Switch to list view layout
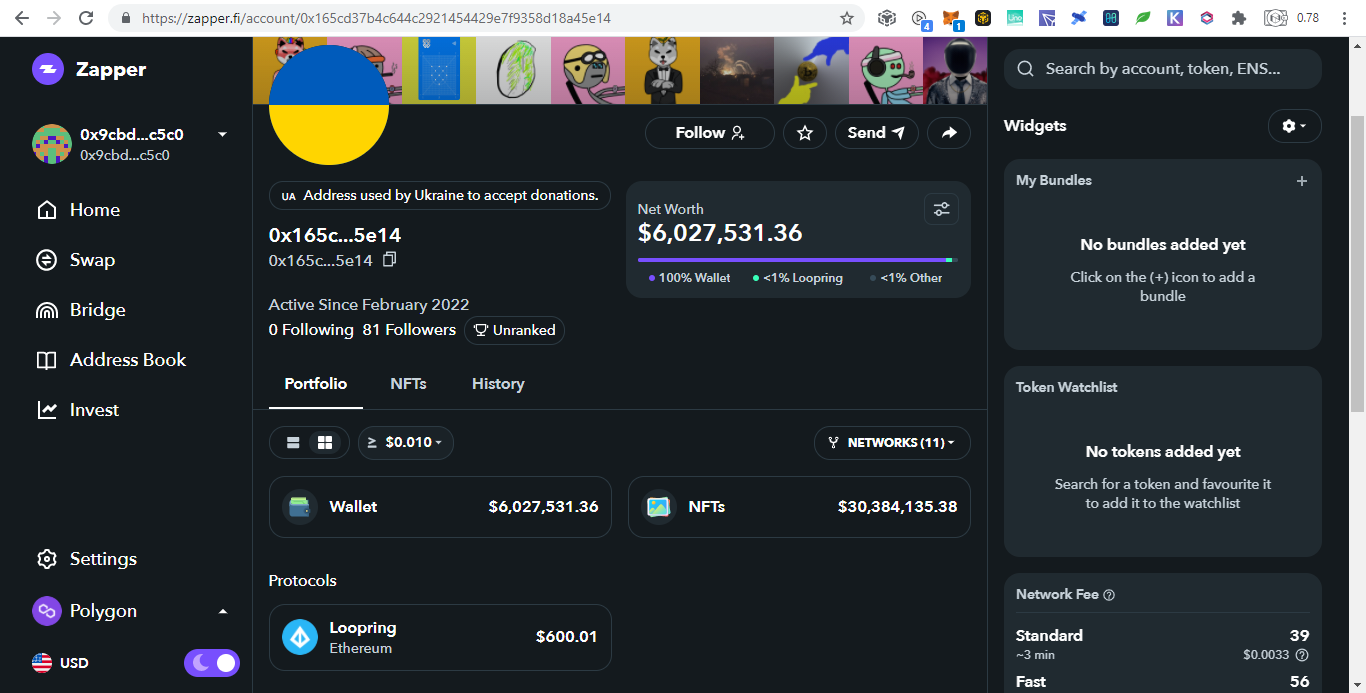Image resolution: width=1366 pixels, height=693 pixels. (x=293, y=443)
